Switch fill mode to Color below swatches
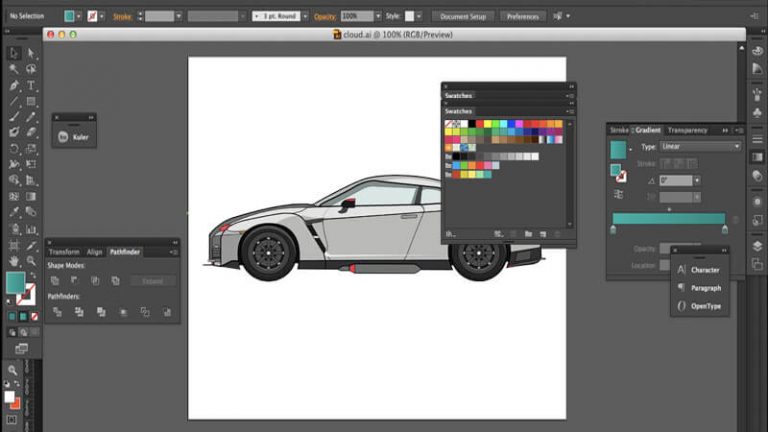 12,316
